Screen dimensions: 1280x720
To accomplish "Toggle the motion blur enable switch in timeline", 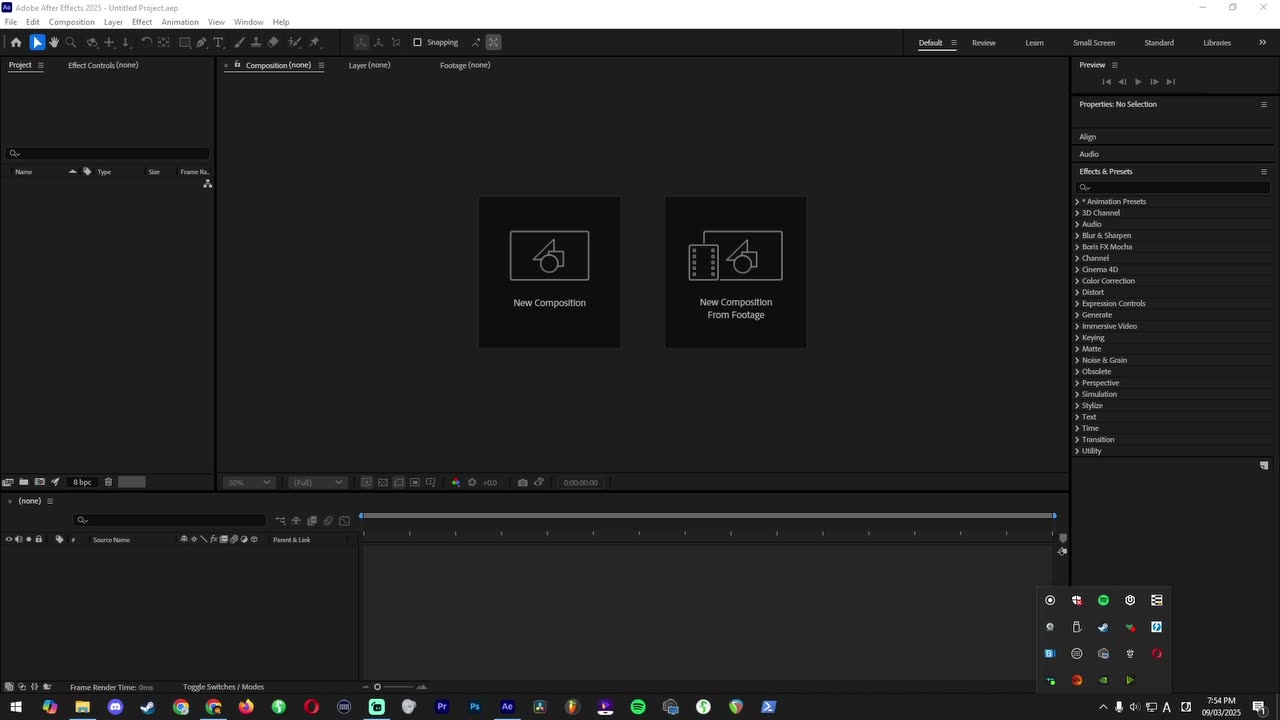I will pos(328,520).
